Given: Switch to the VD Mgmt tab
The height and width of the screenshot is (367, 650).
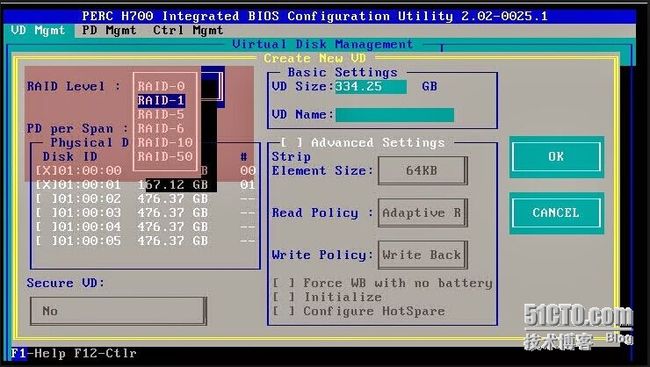Looking at the screenshot, I should point(38,30).
